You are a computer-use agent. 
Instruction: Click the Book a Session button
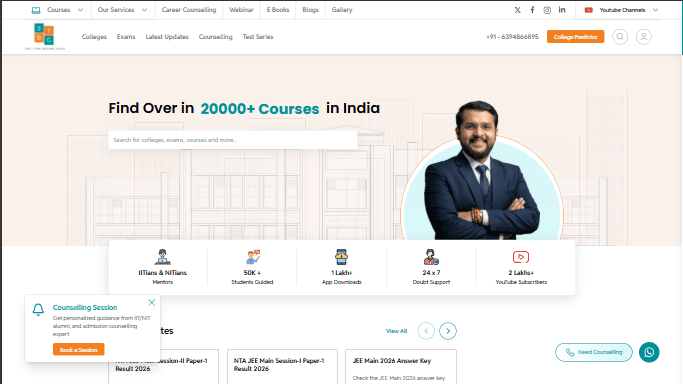[x=78, y=350]
